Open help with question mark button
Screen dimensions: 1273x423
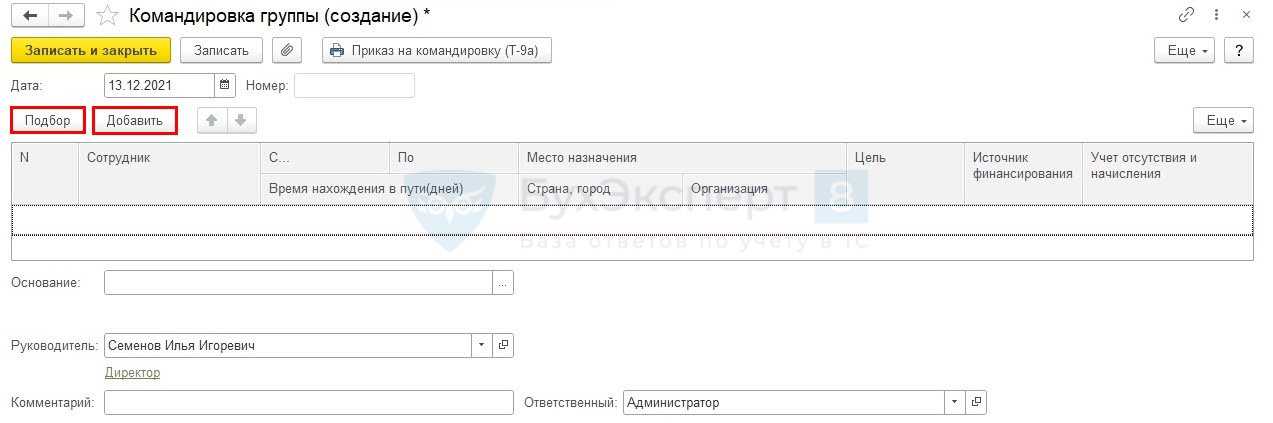pos(1239,50)
